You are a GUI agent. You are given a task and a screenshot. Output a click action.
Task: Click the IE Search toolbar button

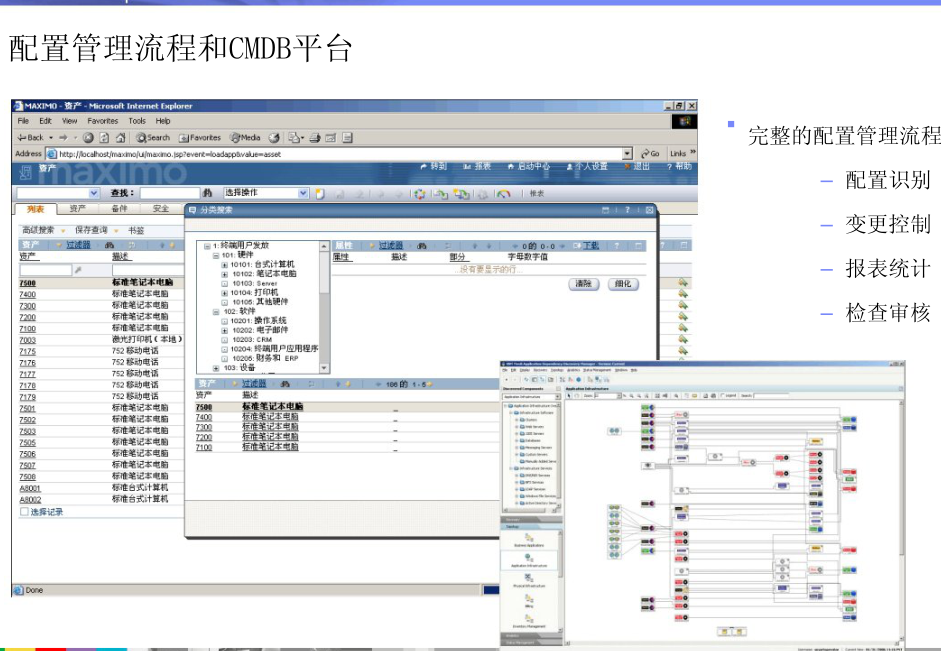click(x=153, y=138)
